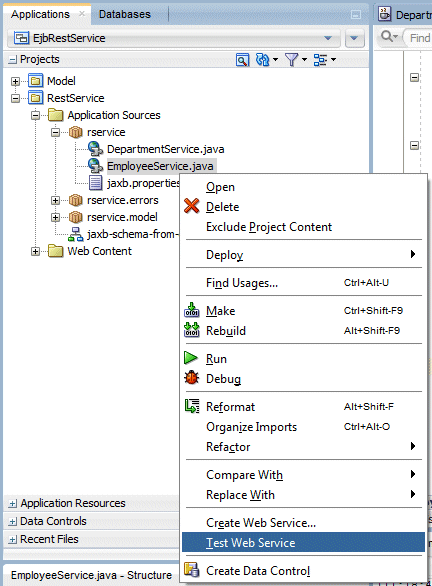Click the Application Sources folder icon

tap(56, 115)
